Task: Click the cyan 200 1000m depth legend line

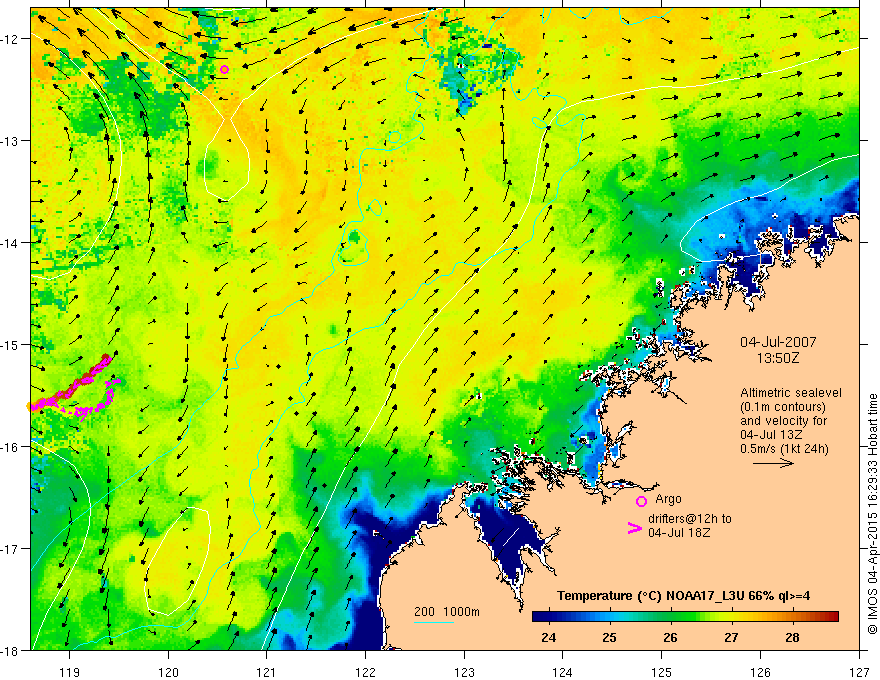Action: tap(434, 622)
